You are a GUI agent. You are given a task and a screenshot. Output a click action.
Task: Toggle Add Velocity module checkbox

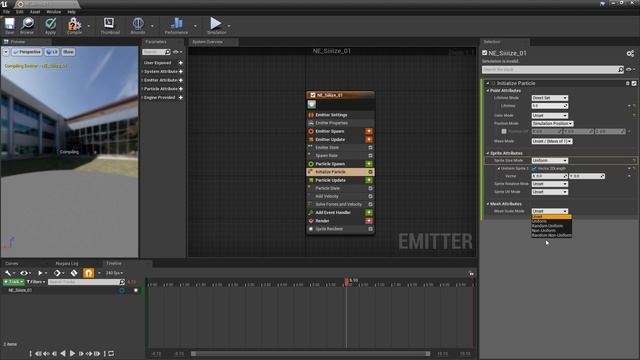(370, 196)
